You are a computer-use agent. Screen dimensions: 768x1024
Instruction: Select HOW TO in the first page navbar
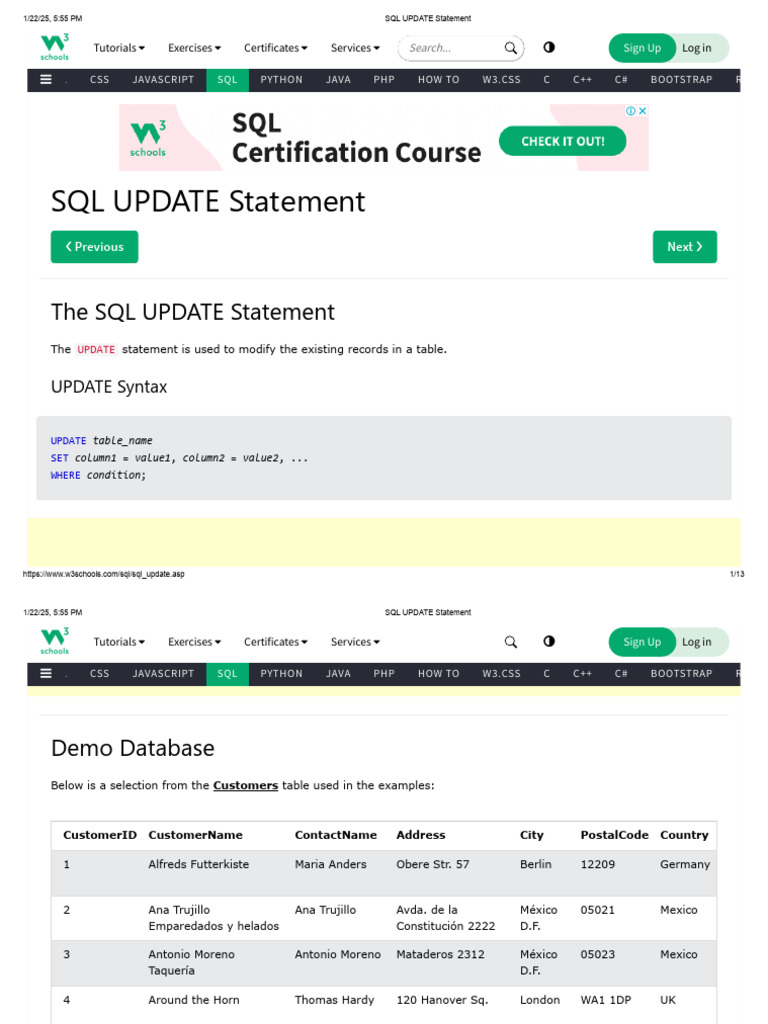439,80
